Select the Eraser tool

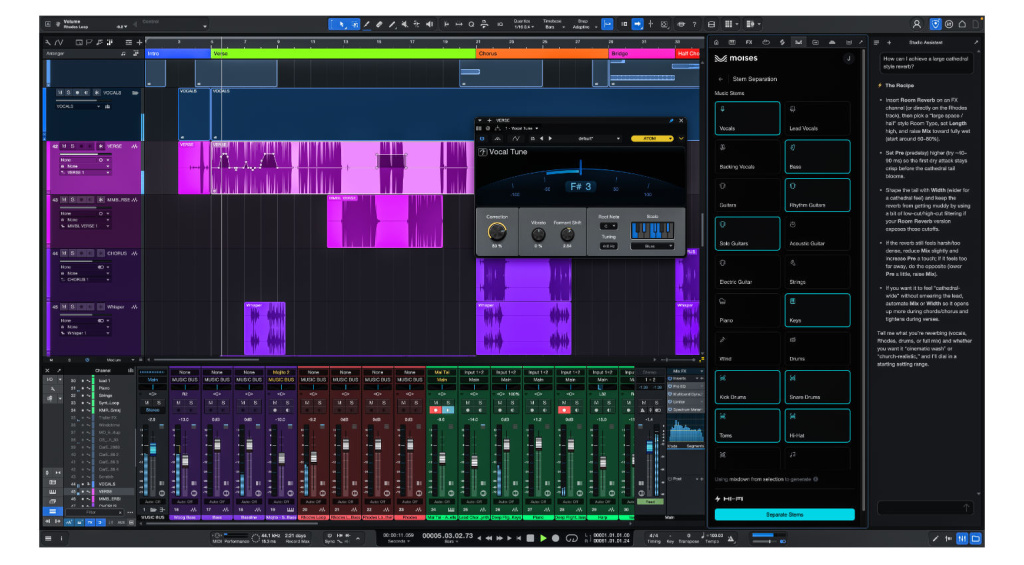coord(379,24)
